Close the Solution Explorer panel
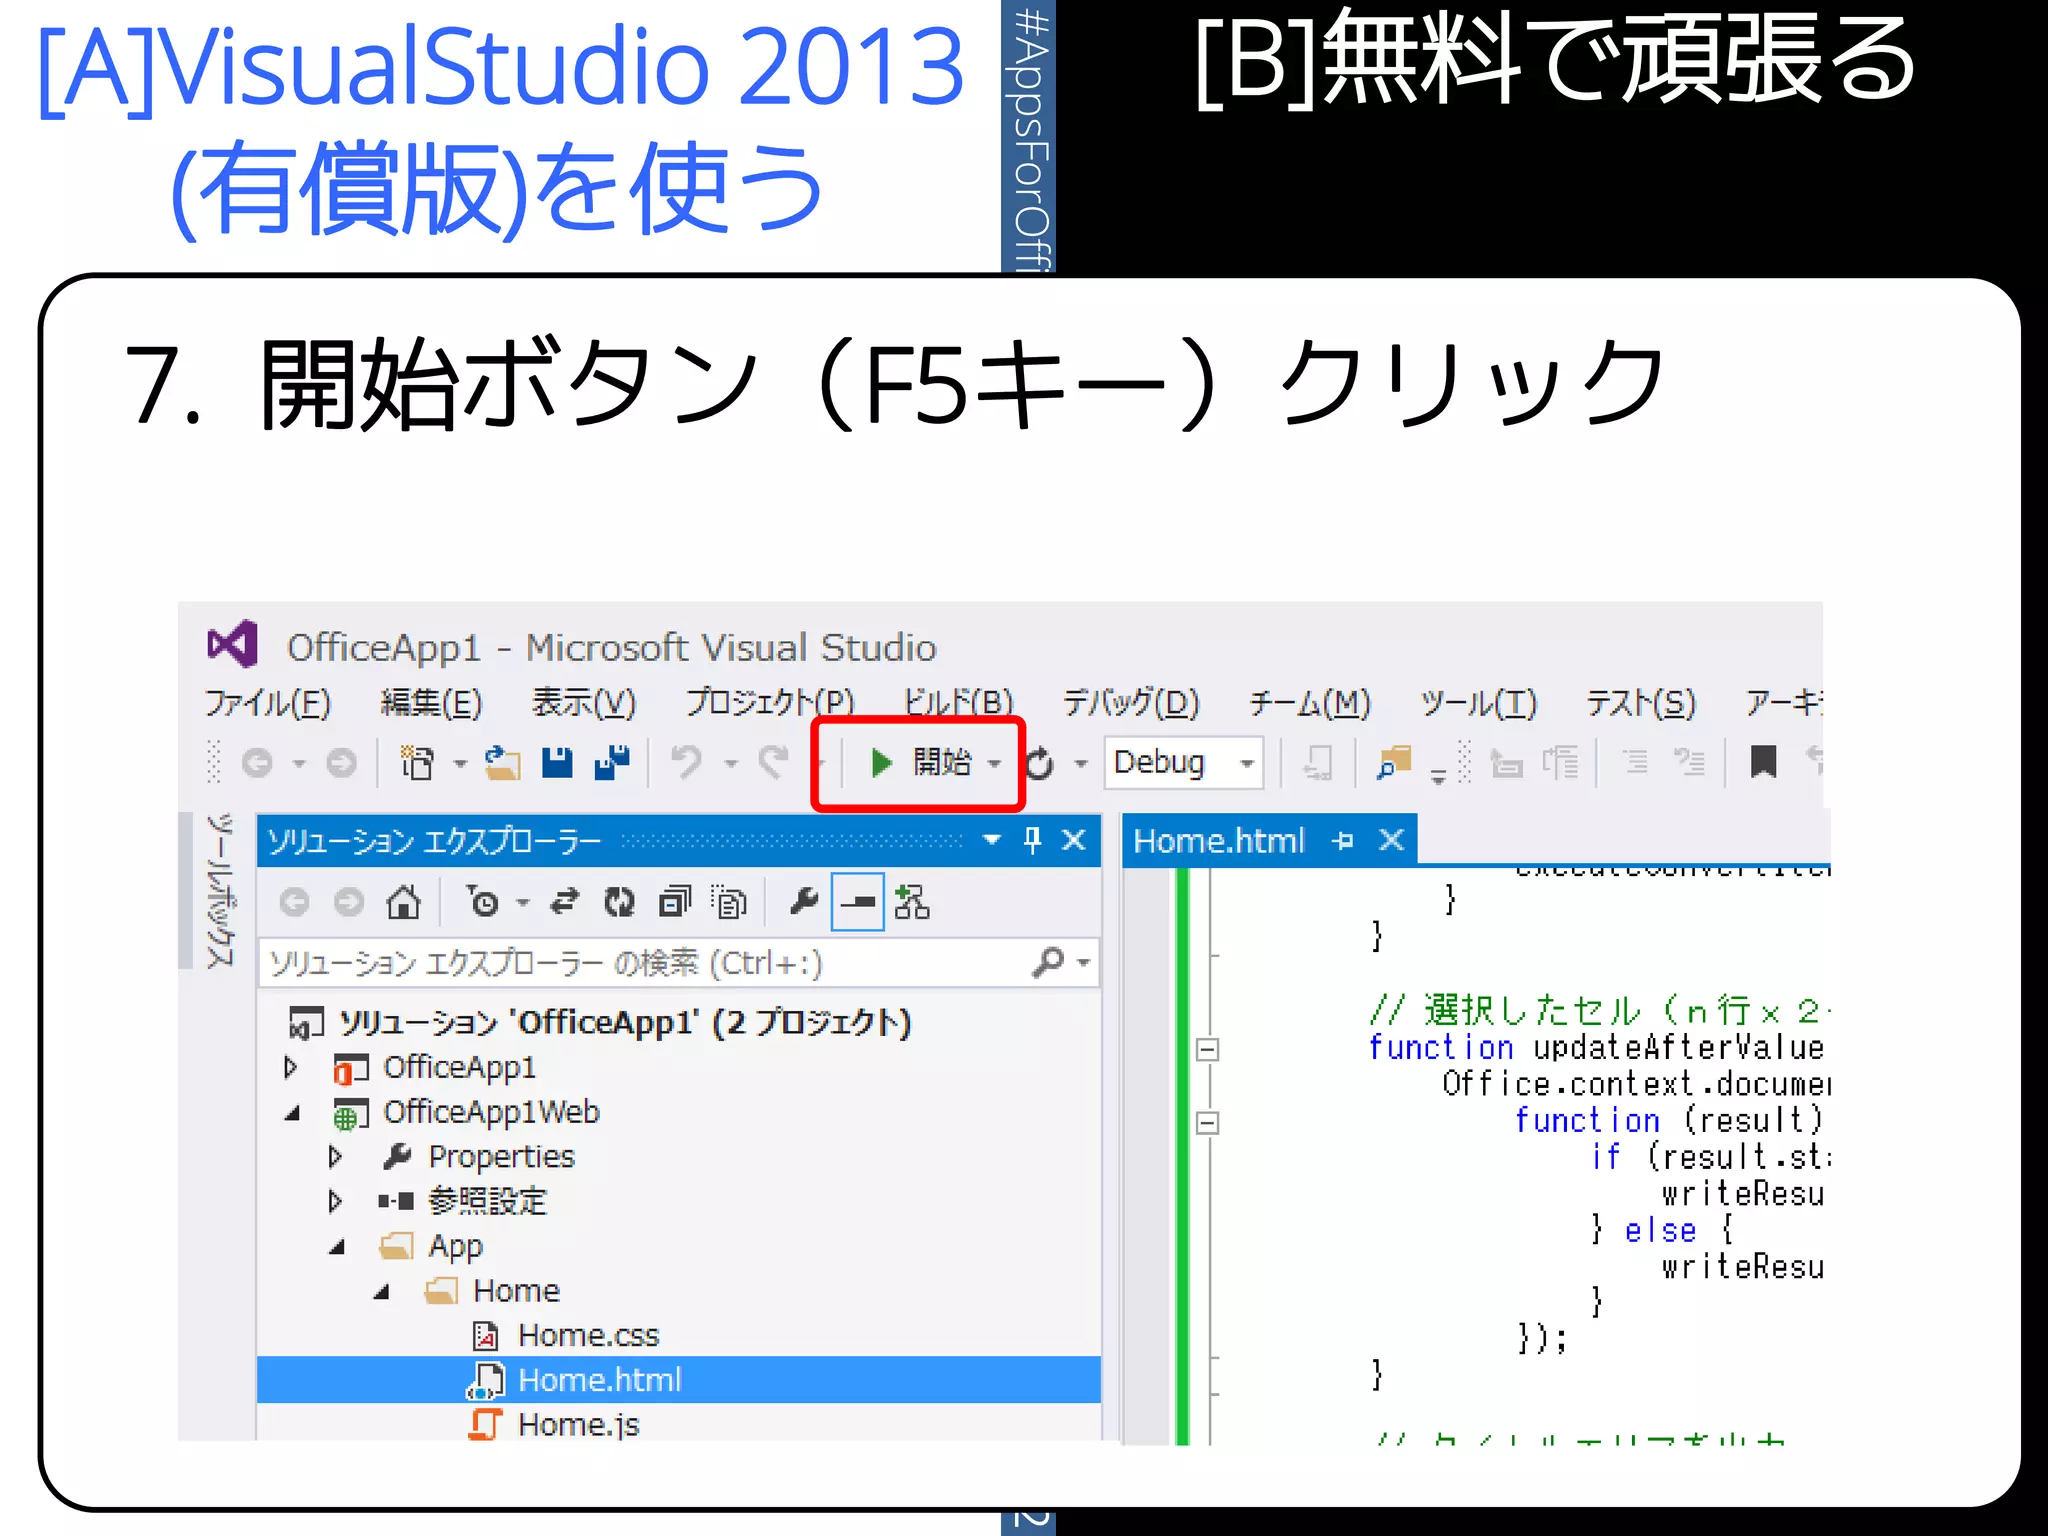The height and width of the screenshot is (1536, 2048). pyautogui.click(x=1074, y=840)
